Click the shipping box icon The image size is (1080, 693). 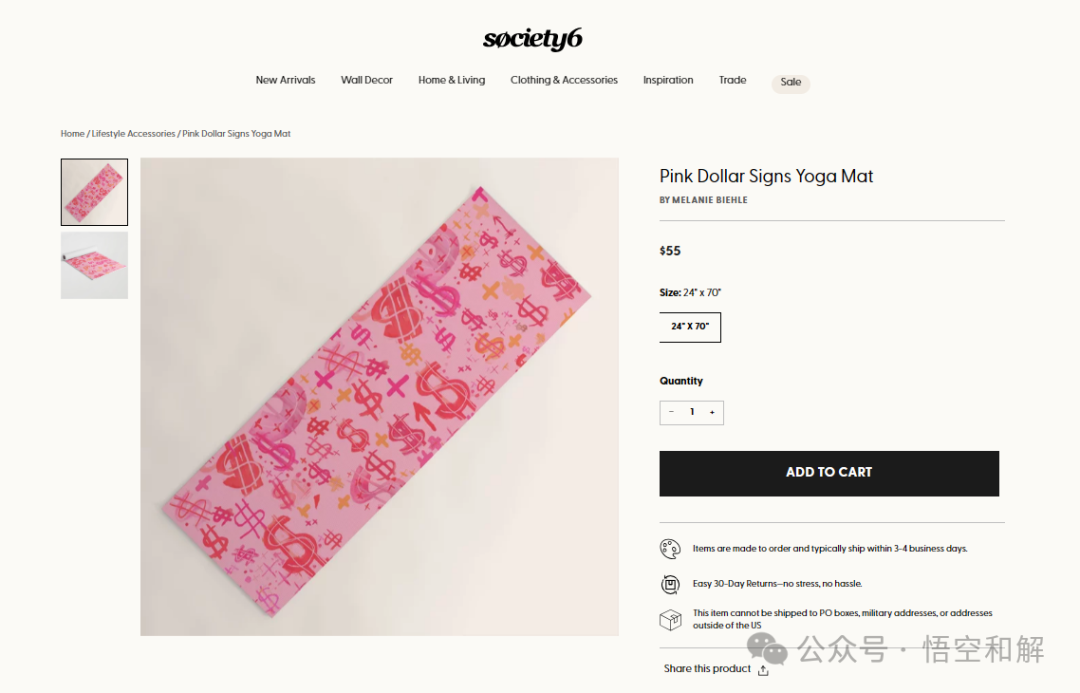pyautogui.click(x=670, y=620)
